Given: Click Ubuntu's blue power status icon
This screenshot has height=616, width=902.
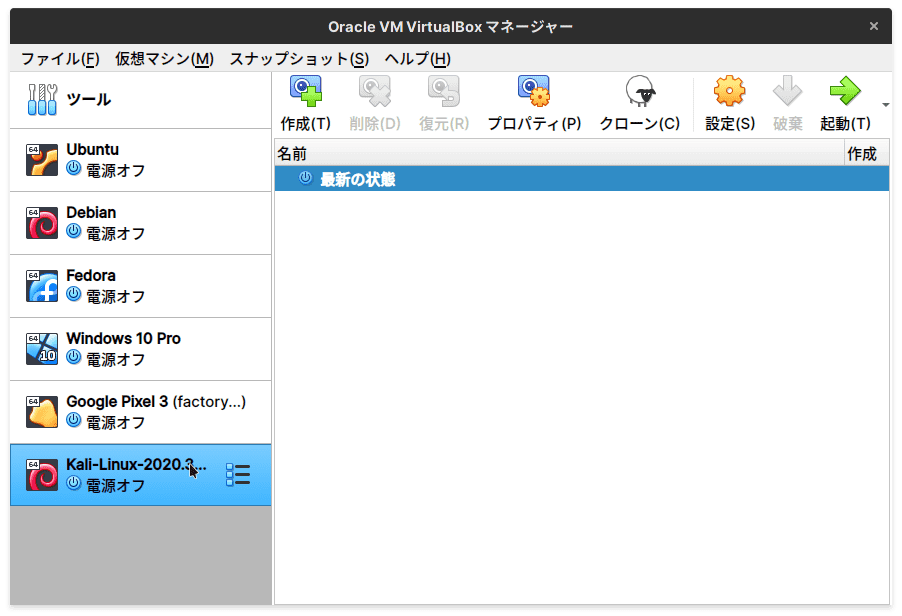Looking at the screenshot, I should coord(74,168).
